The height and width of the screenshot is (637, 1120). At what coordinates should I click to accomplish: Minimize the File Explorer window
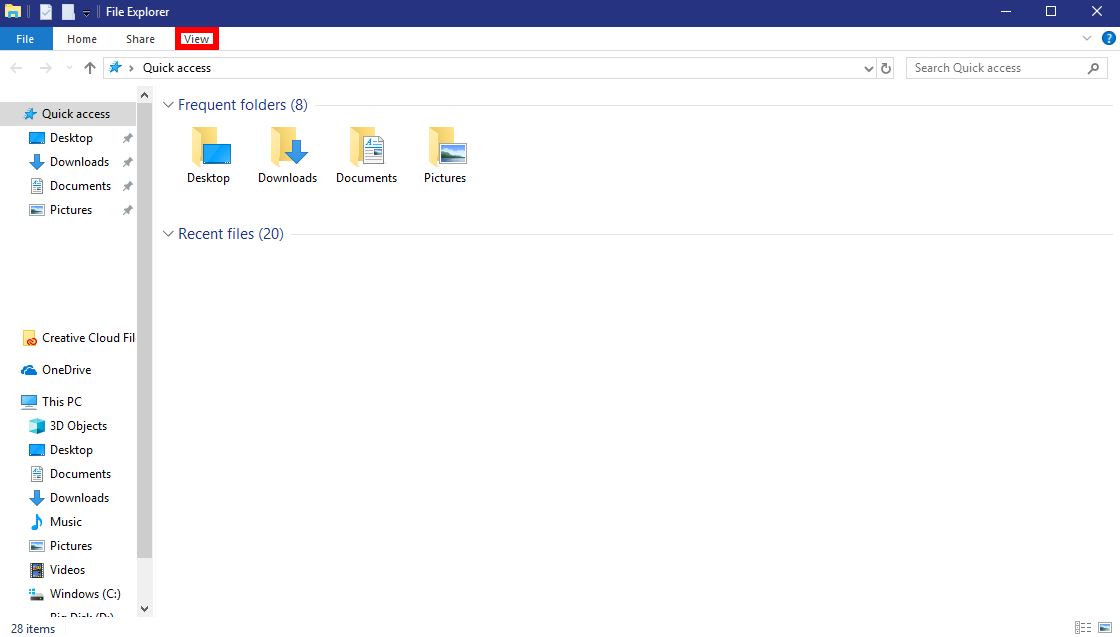[1006, 11]
